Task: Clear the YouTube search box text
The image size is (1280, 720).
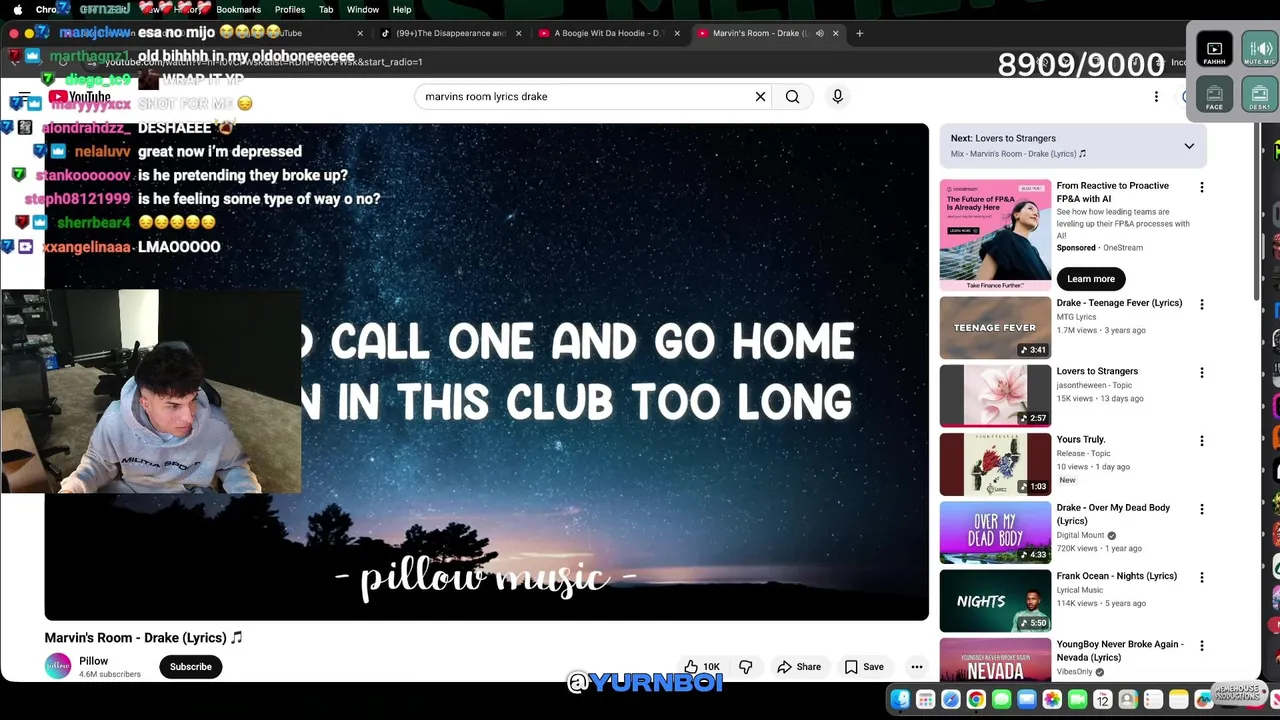Action: pyautogui.click(x=760, y=97)
